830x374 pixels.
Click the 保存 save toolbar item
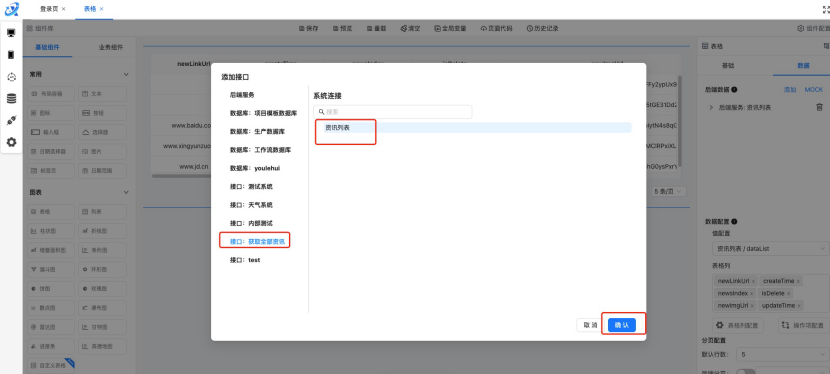[309, 29]
